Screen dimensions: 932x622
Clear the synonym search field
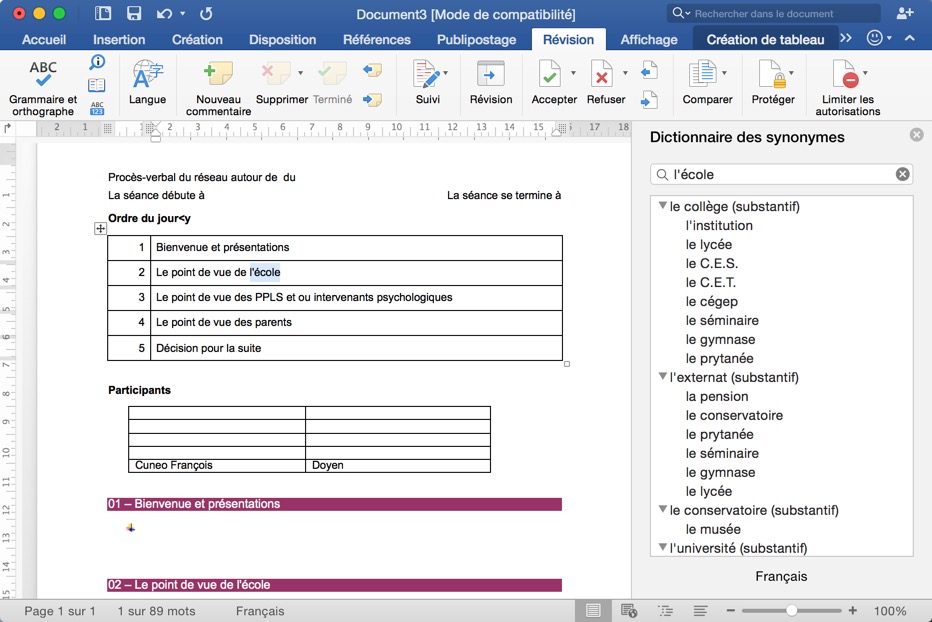pyautogui.click(x=902, y=174)
